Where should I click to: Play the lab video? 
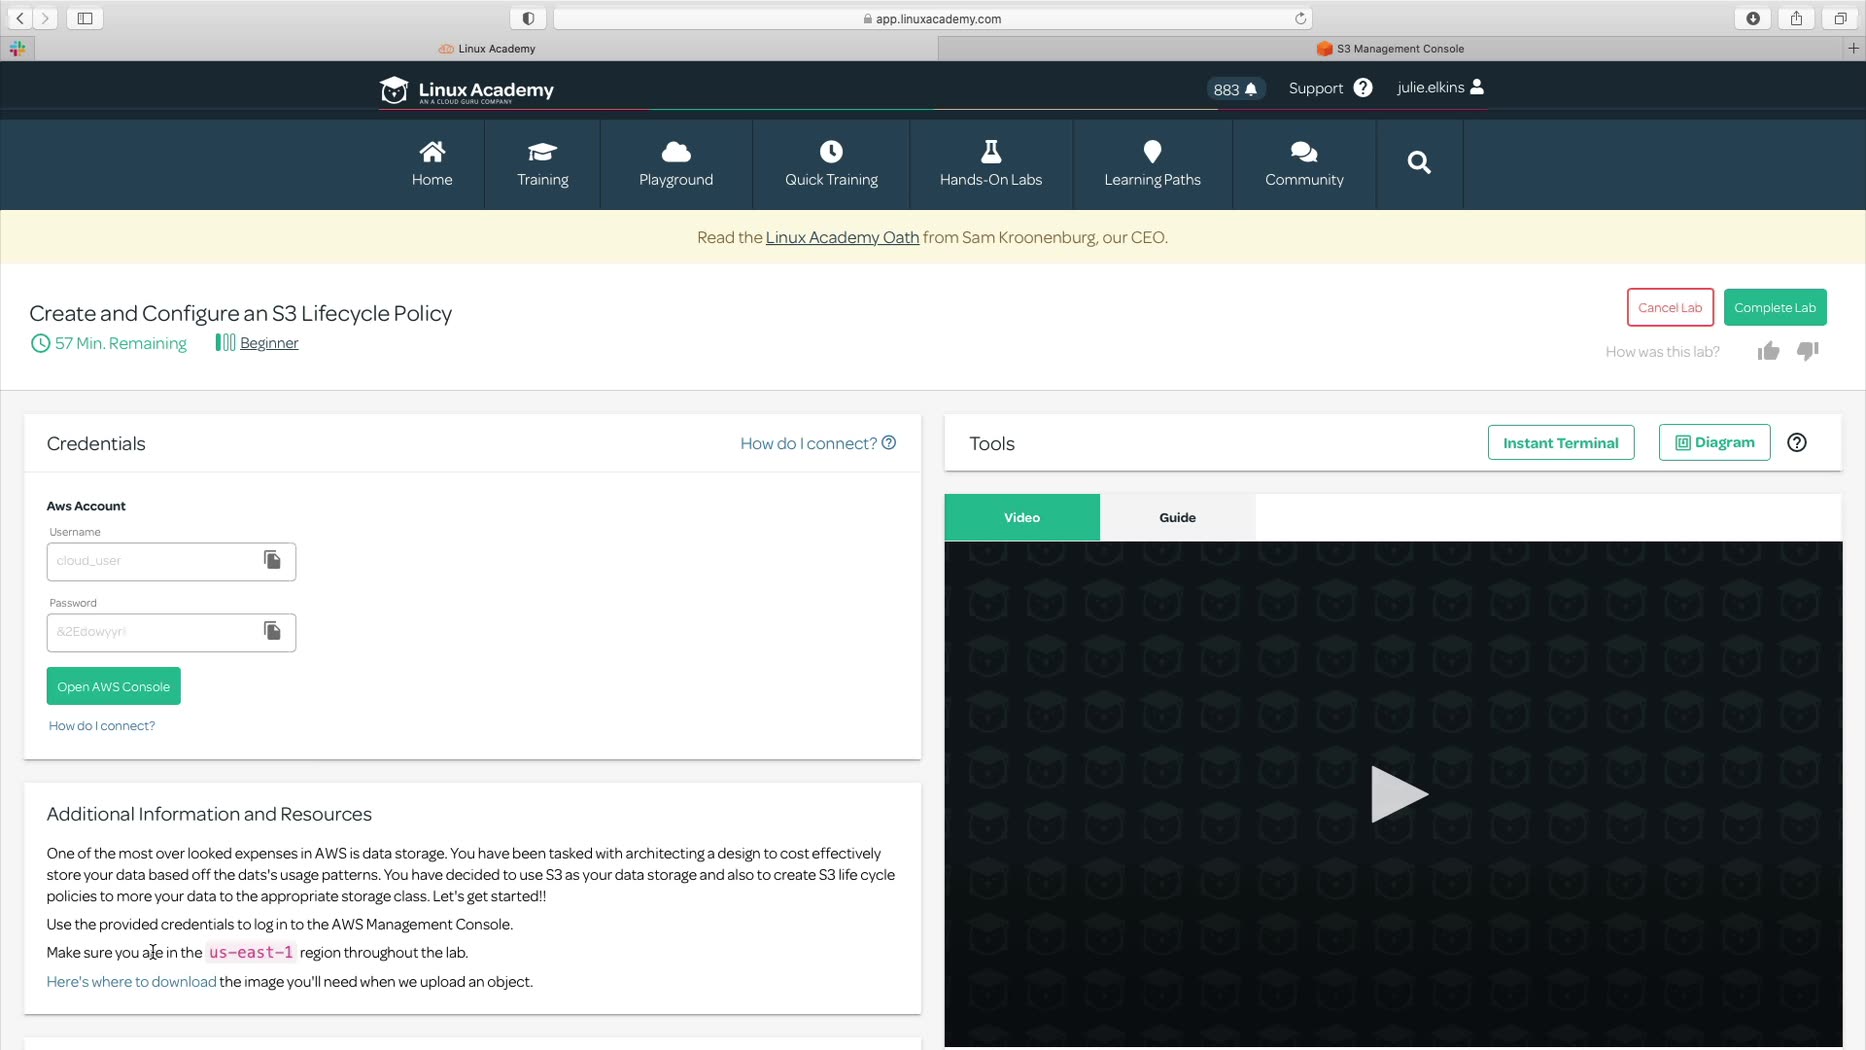click(1397, 794)
